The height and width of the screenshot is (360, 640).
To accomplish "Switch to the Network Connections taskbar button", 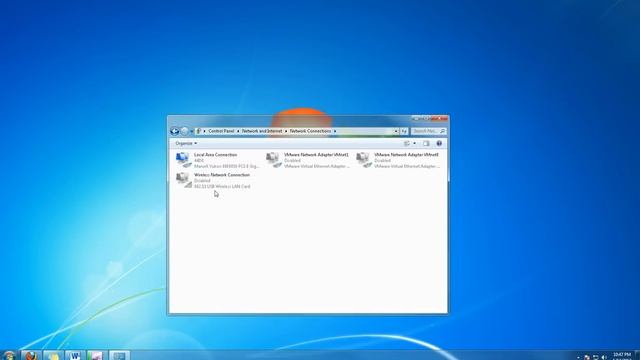I will coord(119,356).
